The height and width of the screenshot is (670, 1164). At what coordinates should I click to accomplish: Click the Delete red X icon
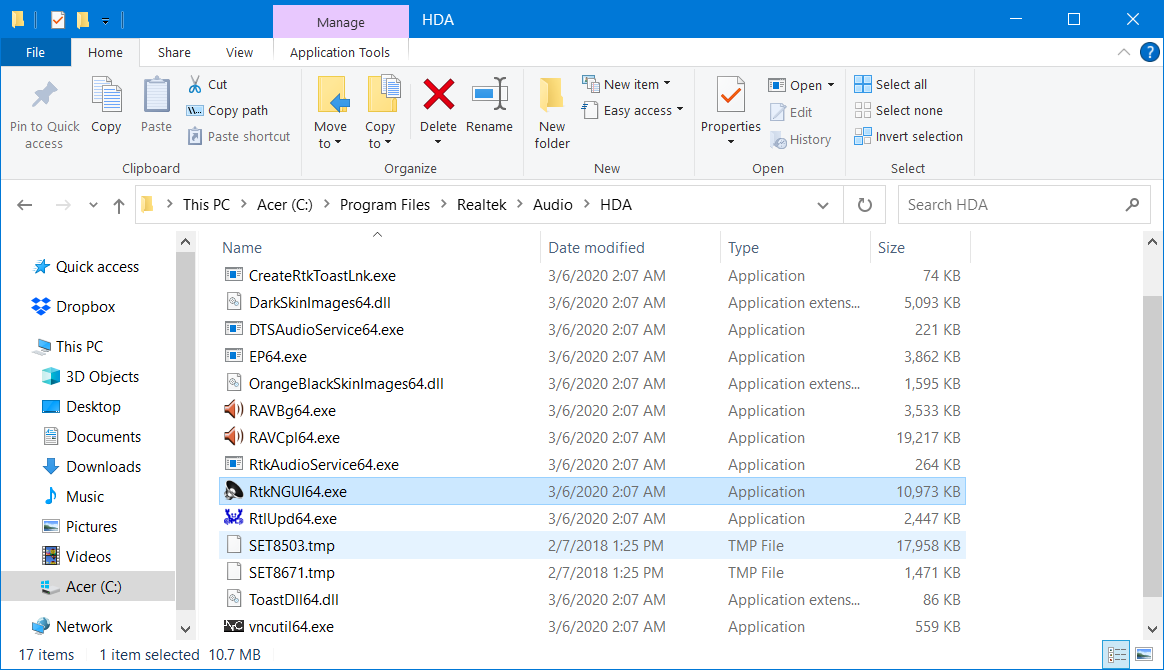pyautogui.click(x=438, y=95)
